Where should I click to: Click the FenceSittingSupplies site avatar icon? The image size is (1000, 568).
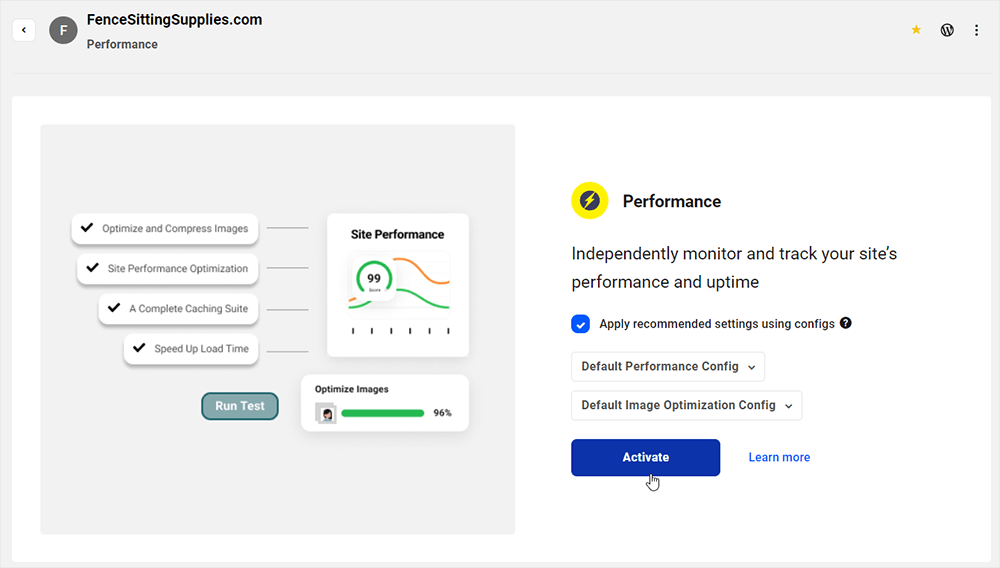click(63, 30)
